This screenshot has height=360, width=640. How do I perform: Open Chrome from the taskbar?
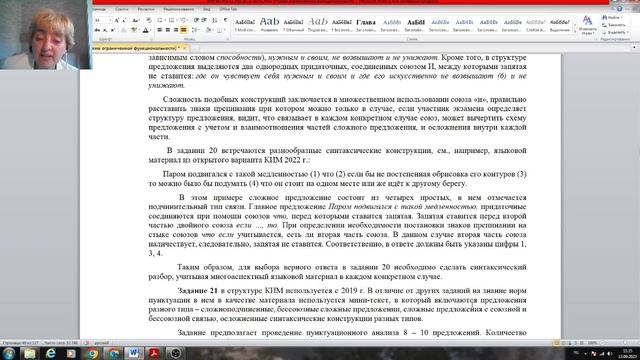point(92,353)
